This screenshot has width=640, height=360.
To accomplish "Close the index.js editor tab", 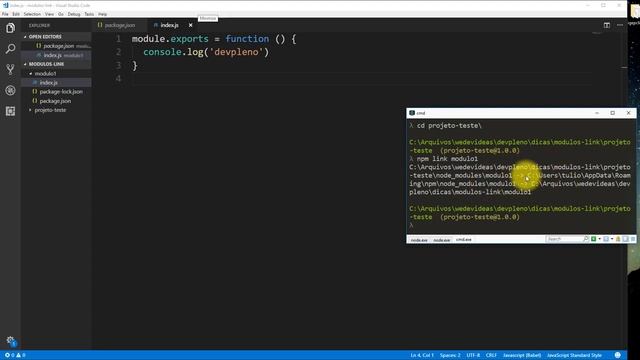I will (190, 25).
